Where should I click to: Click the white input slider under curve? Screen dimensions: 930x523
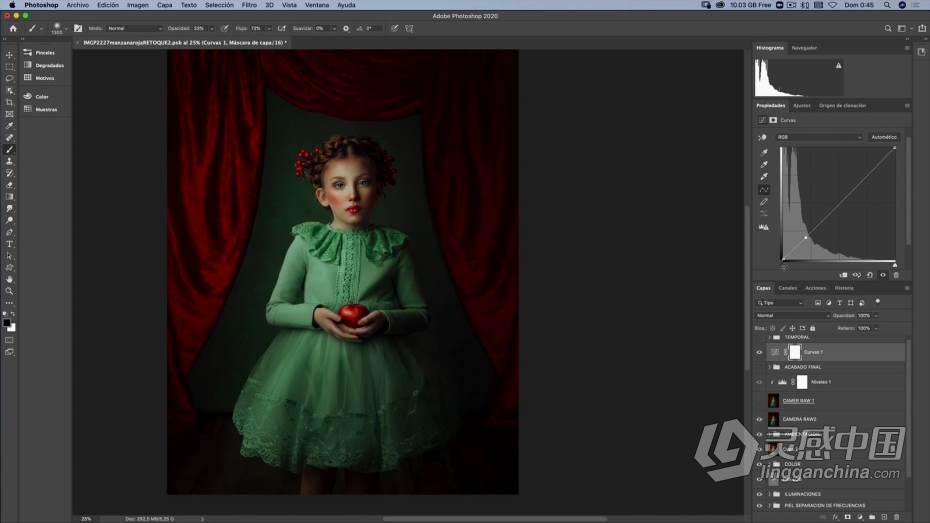895,264
